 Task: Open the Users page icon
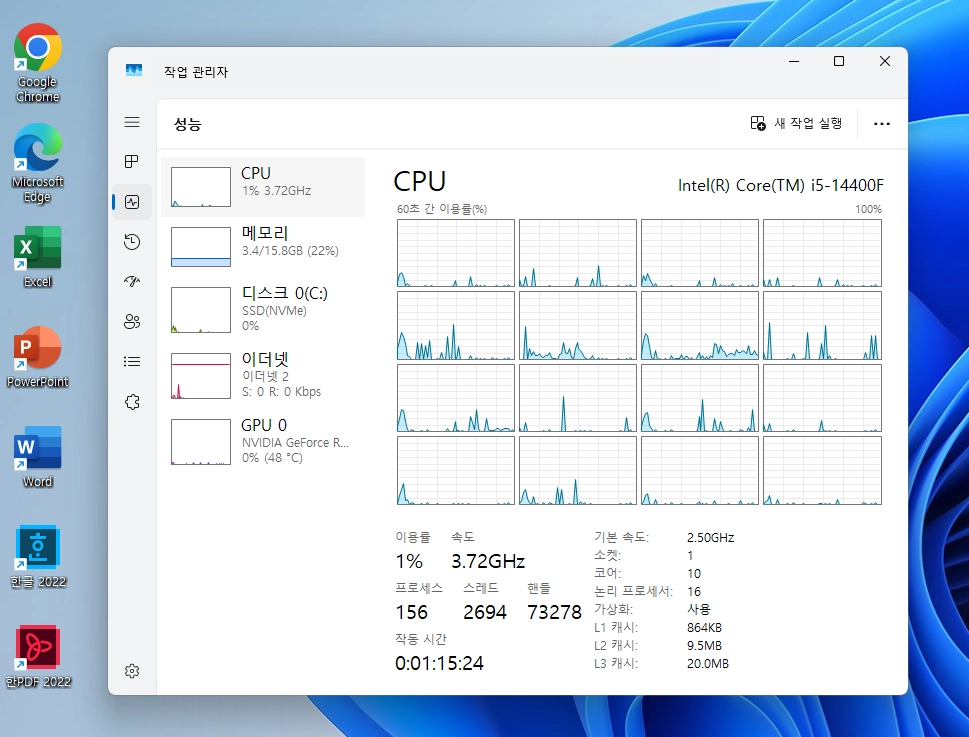[x=132, y=321]
